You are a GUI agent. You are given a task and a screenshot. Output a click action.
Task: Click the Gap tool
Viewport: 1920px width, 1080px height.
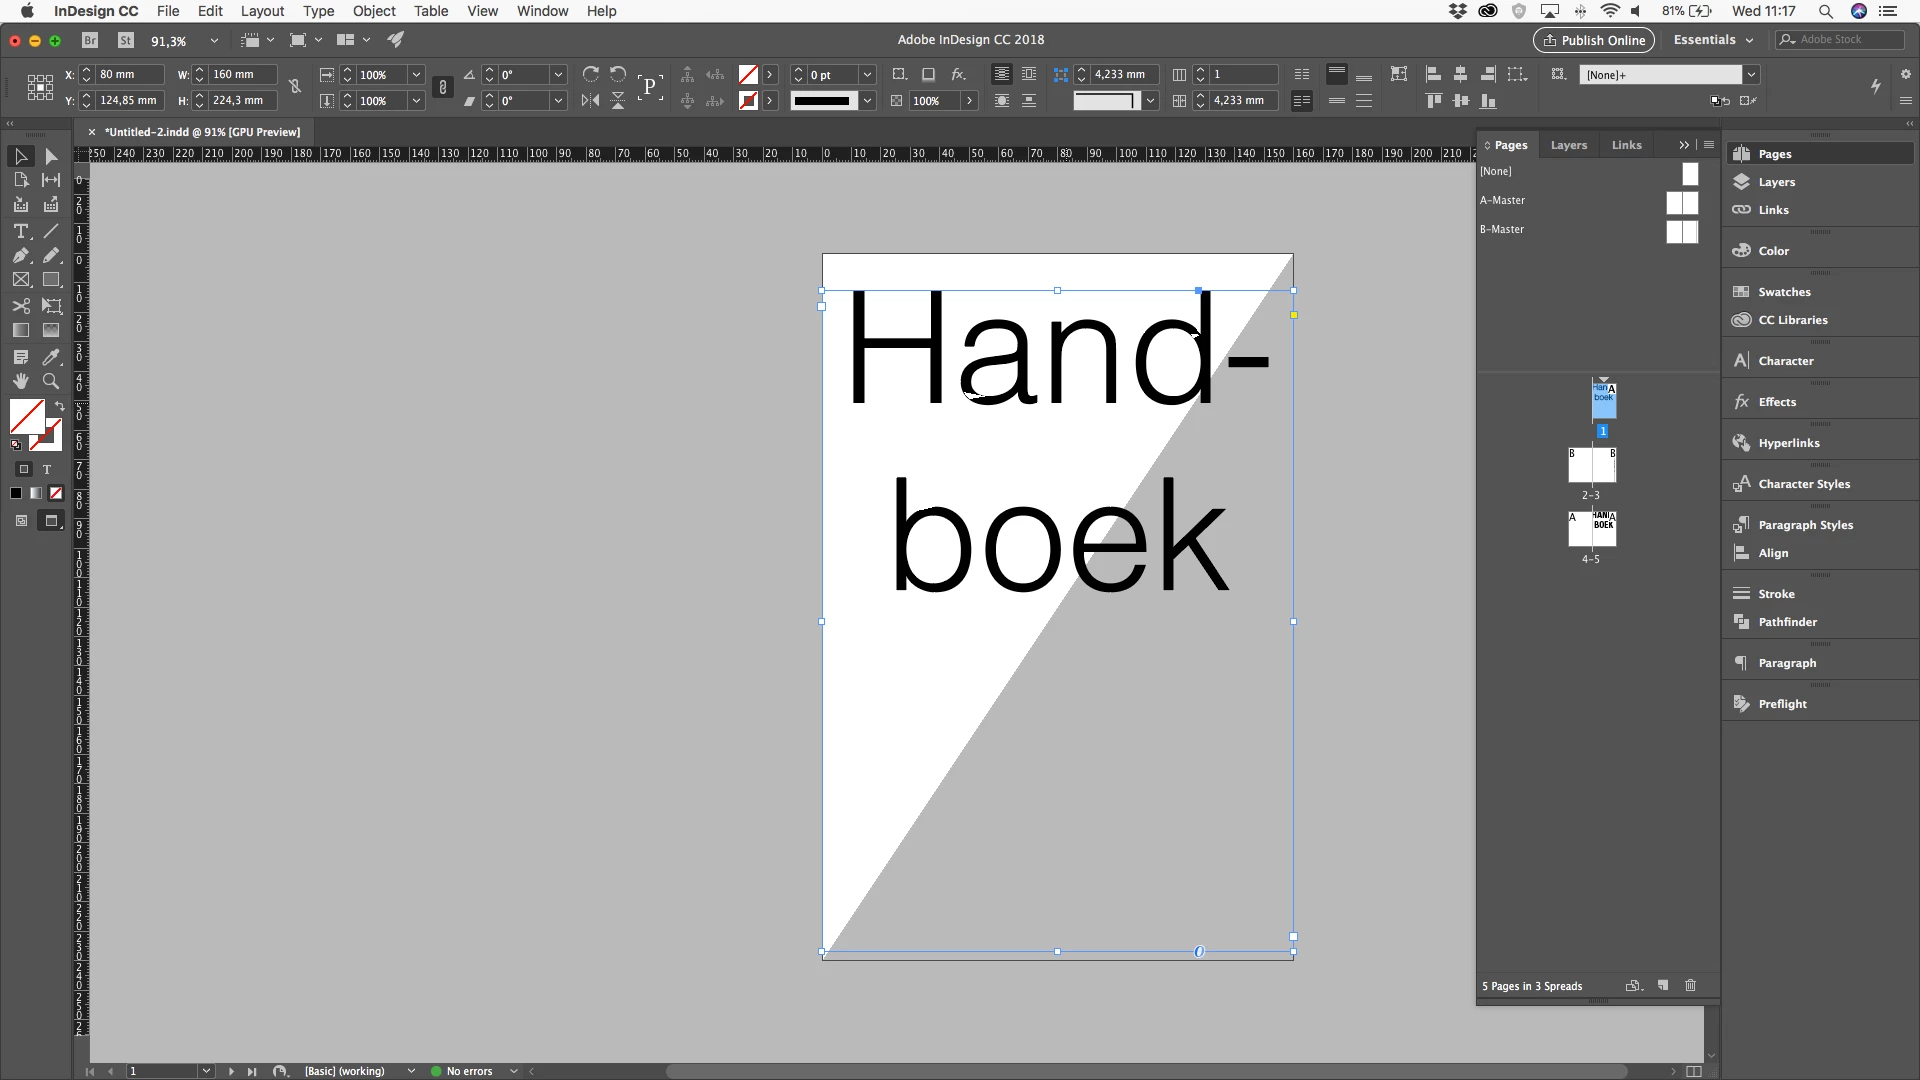pyautogui.click(x=51, y=180)
